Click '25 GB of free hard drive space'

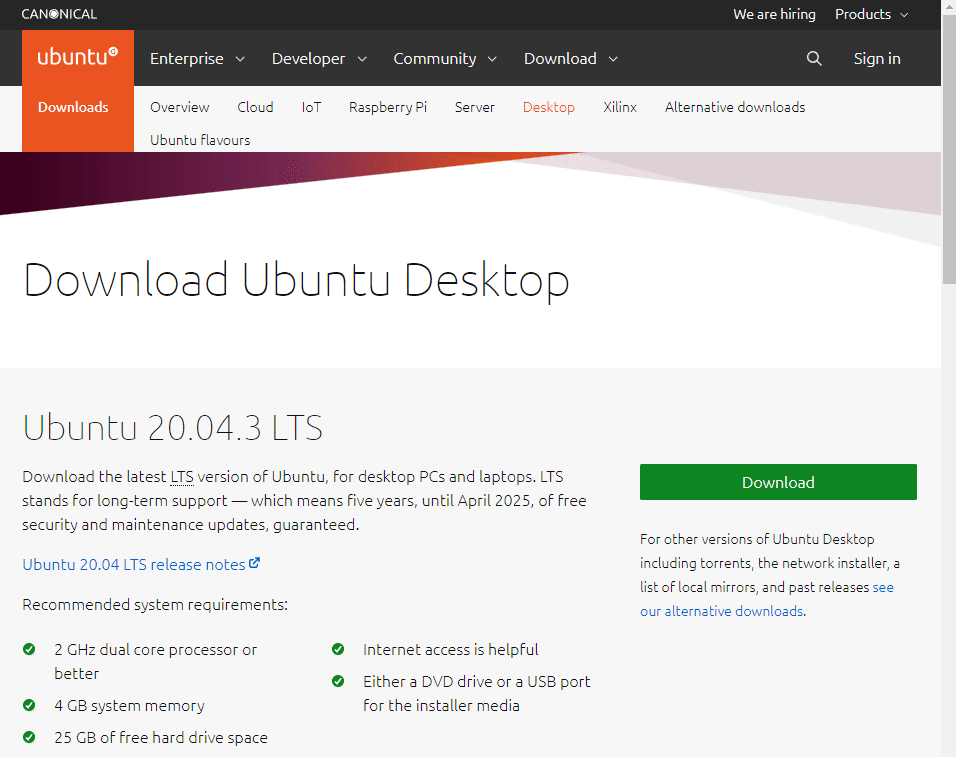tap(161, 737)
